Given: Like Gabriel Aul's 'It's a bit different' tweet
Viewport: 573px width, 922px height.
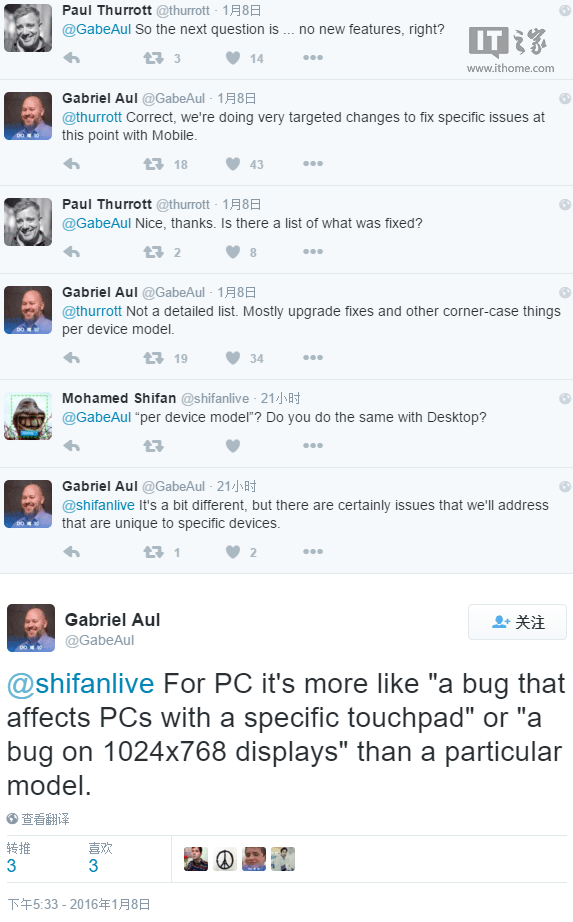Looking at the screenshot, I should coord(233,552).
